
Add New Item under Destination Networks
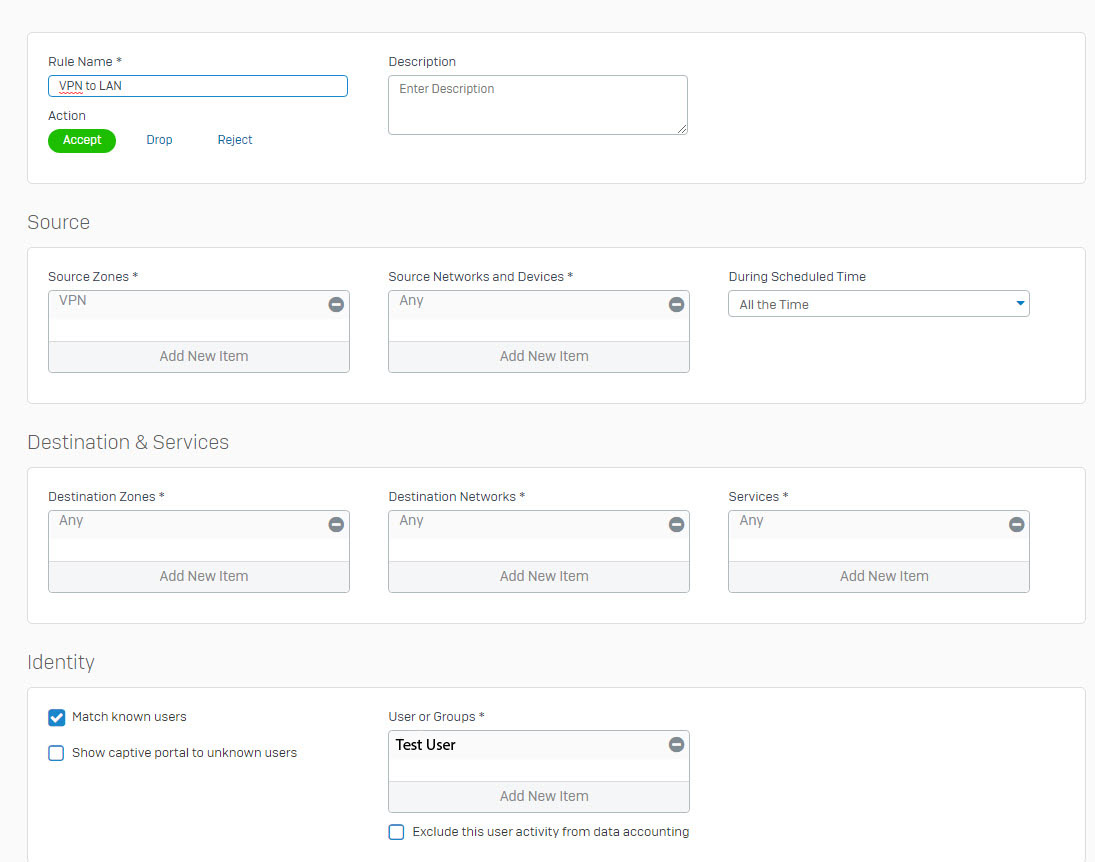tap(539, 577)
